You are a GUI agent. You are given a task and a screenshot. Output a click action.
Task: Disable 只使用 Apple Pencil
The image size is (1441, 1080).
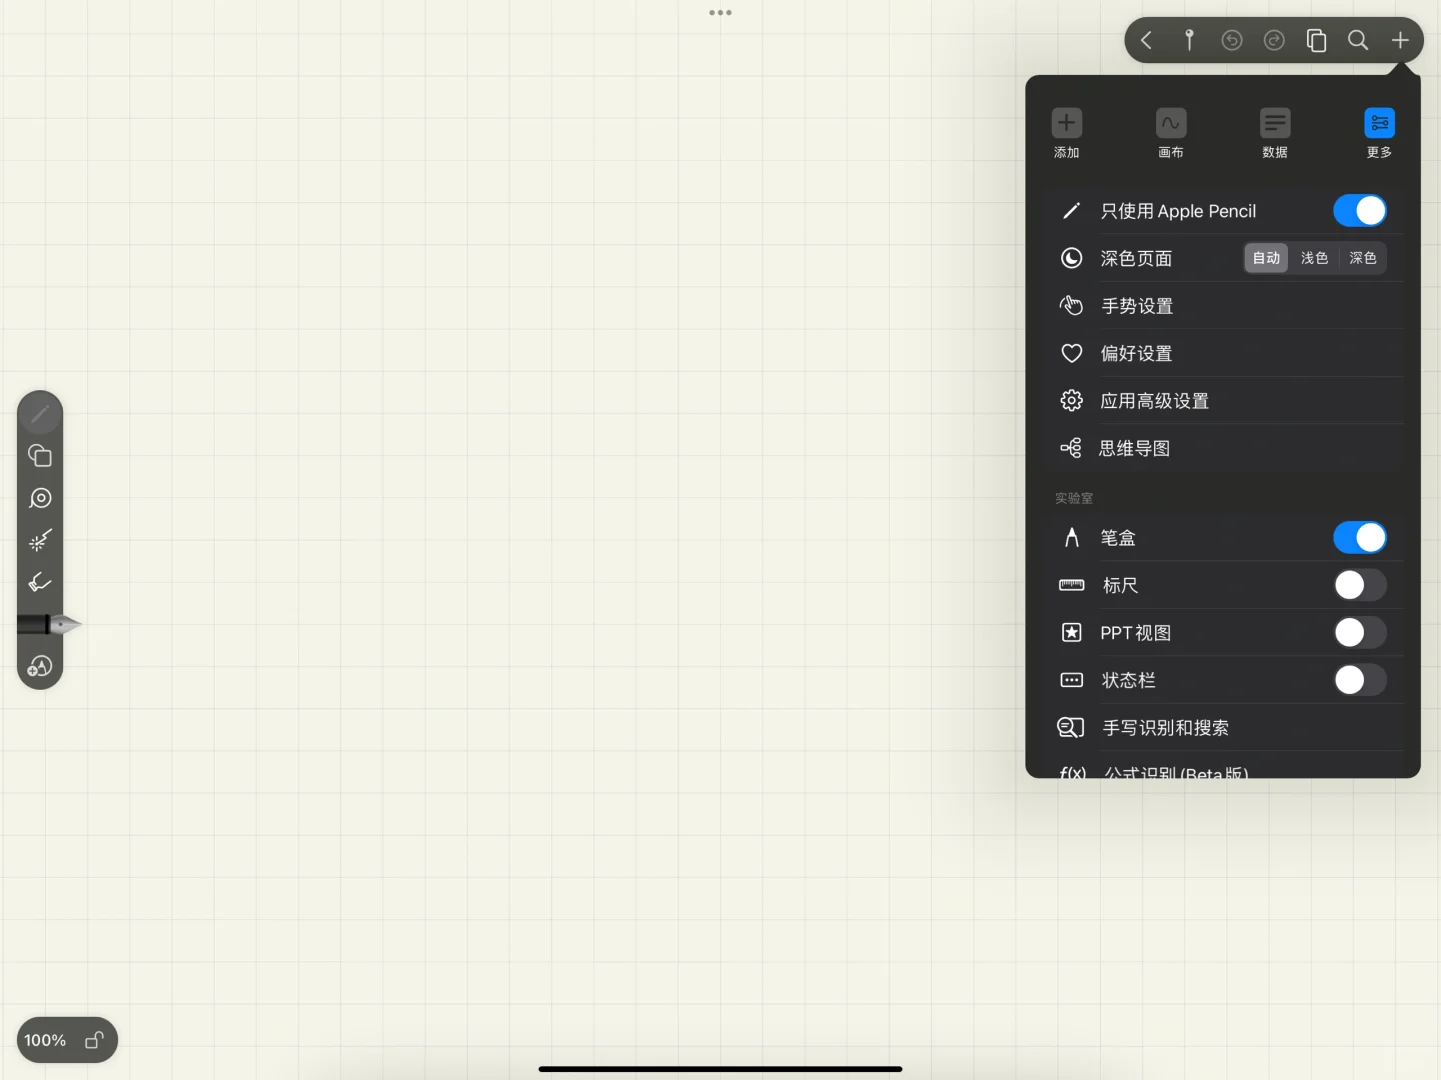coord(1359,211)
